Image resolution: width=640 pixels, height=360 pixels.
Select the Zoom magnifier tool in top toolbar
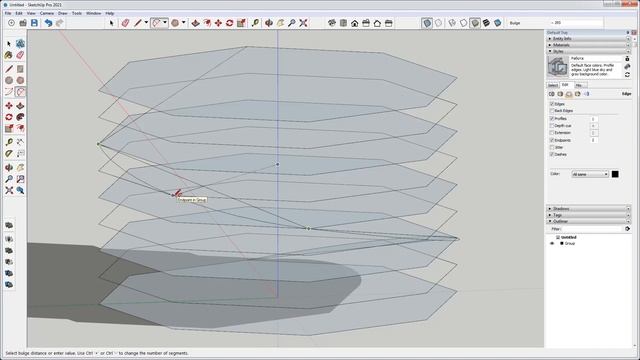291,23
